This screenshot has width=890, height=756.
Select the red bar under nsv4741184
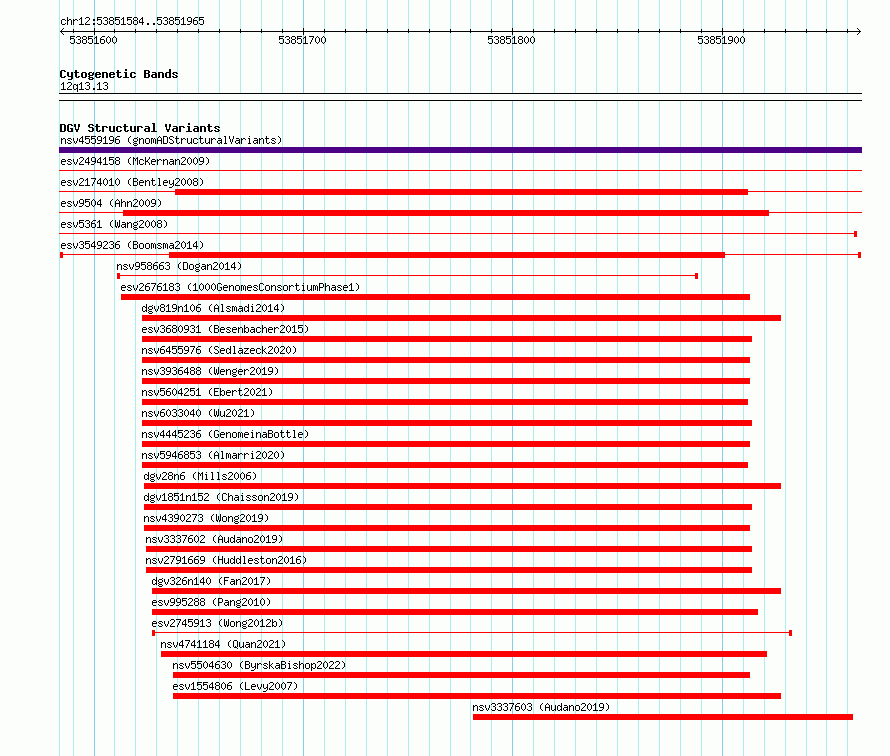(464, 654)
